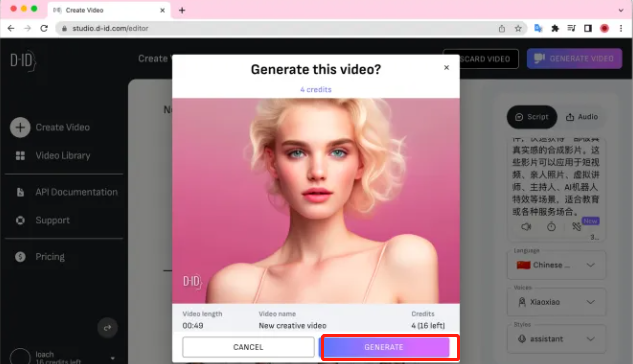Click the red profile icon in toolbar

point(604,28)
